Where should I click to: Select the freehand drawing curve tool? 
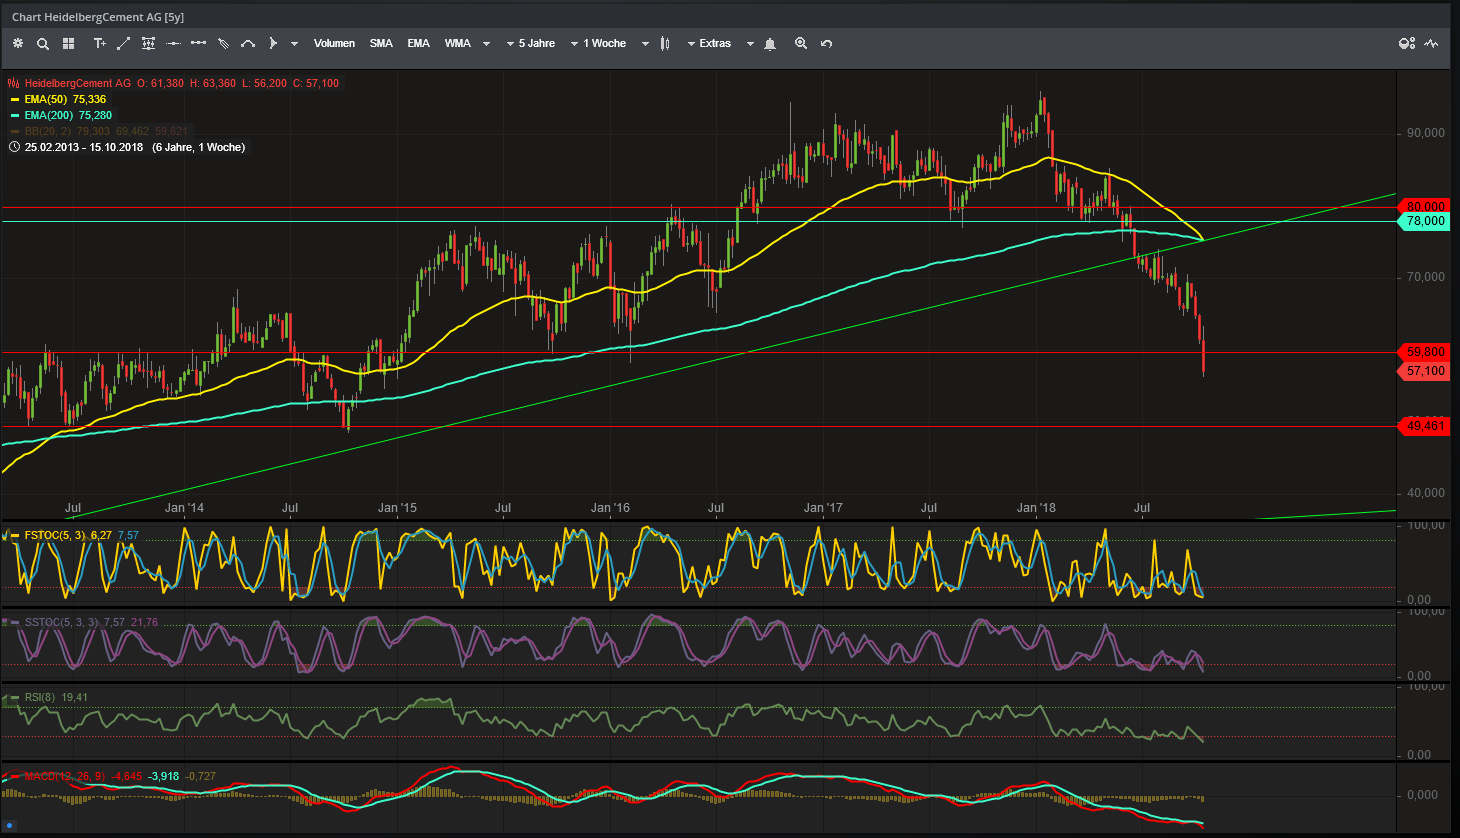pos(247,43)
